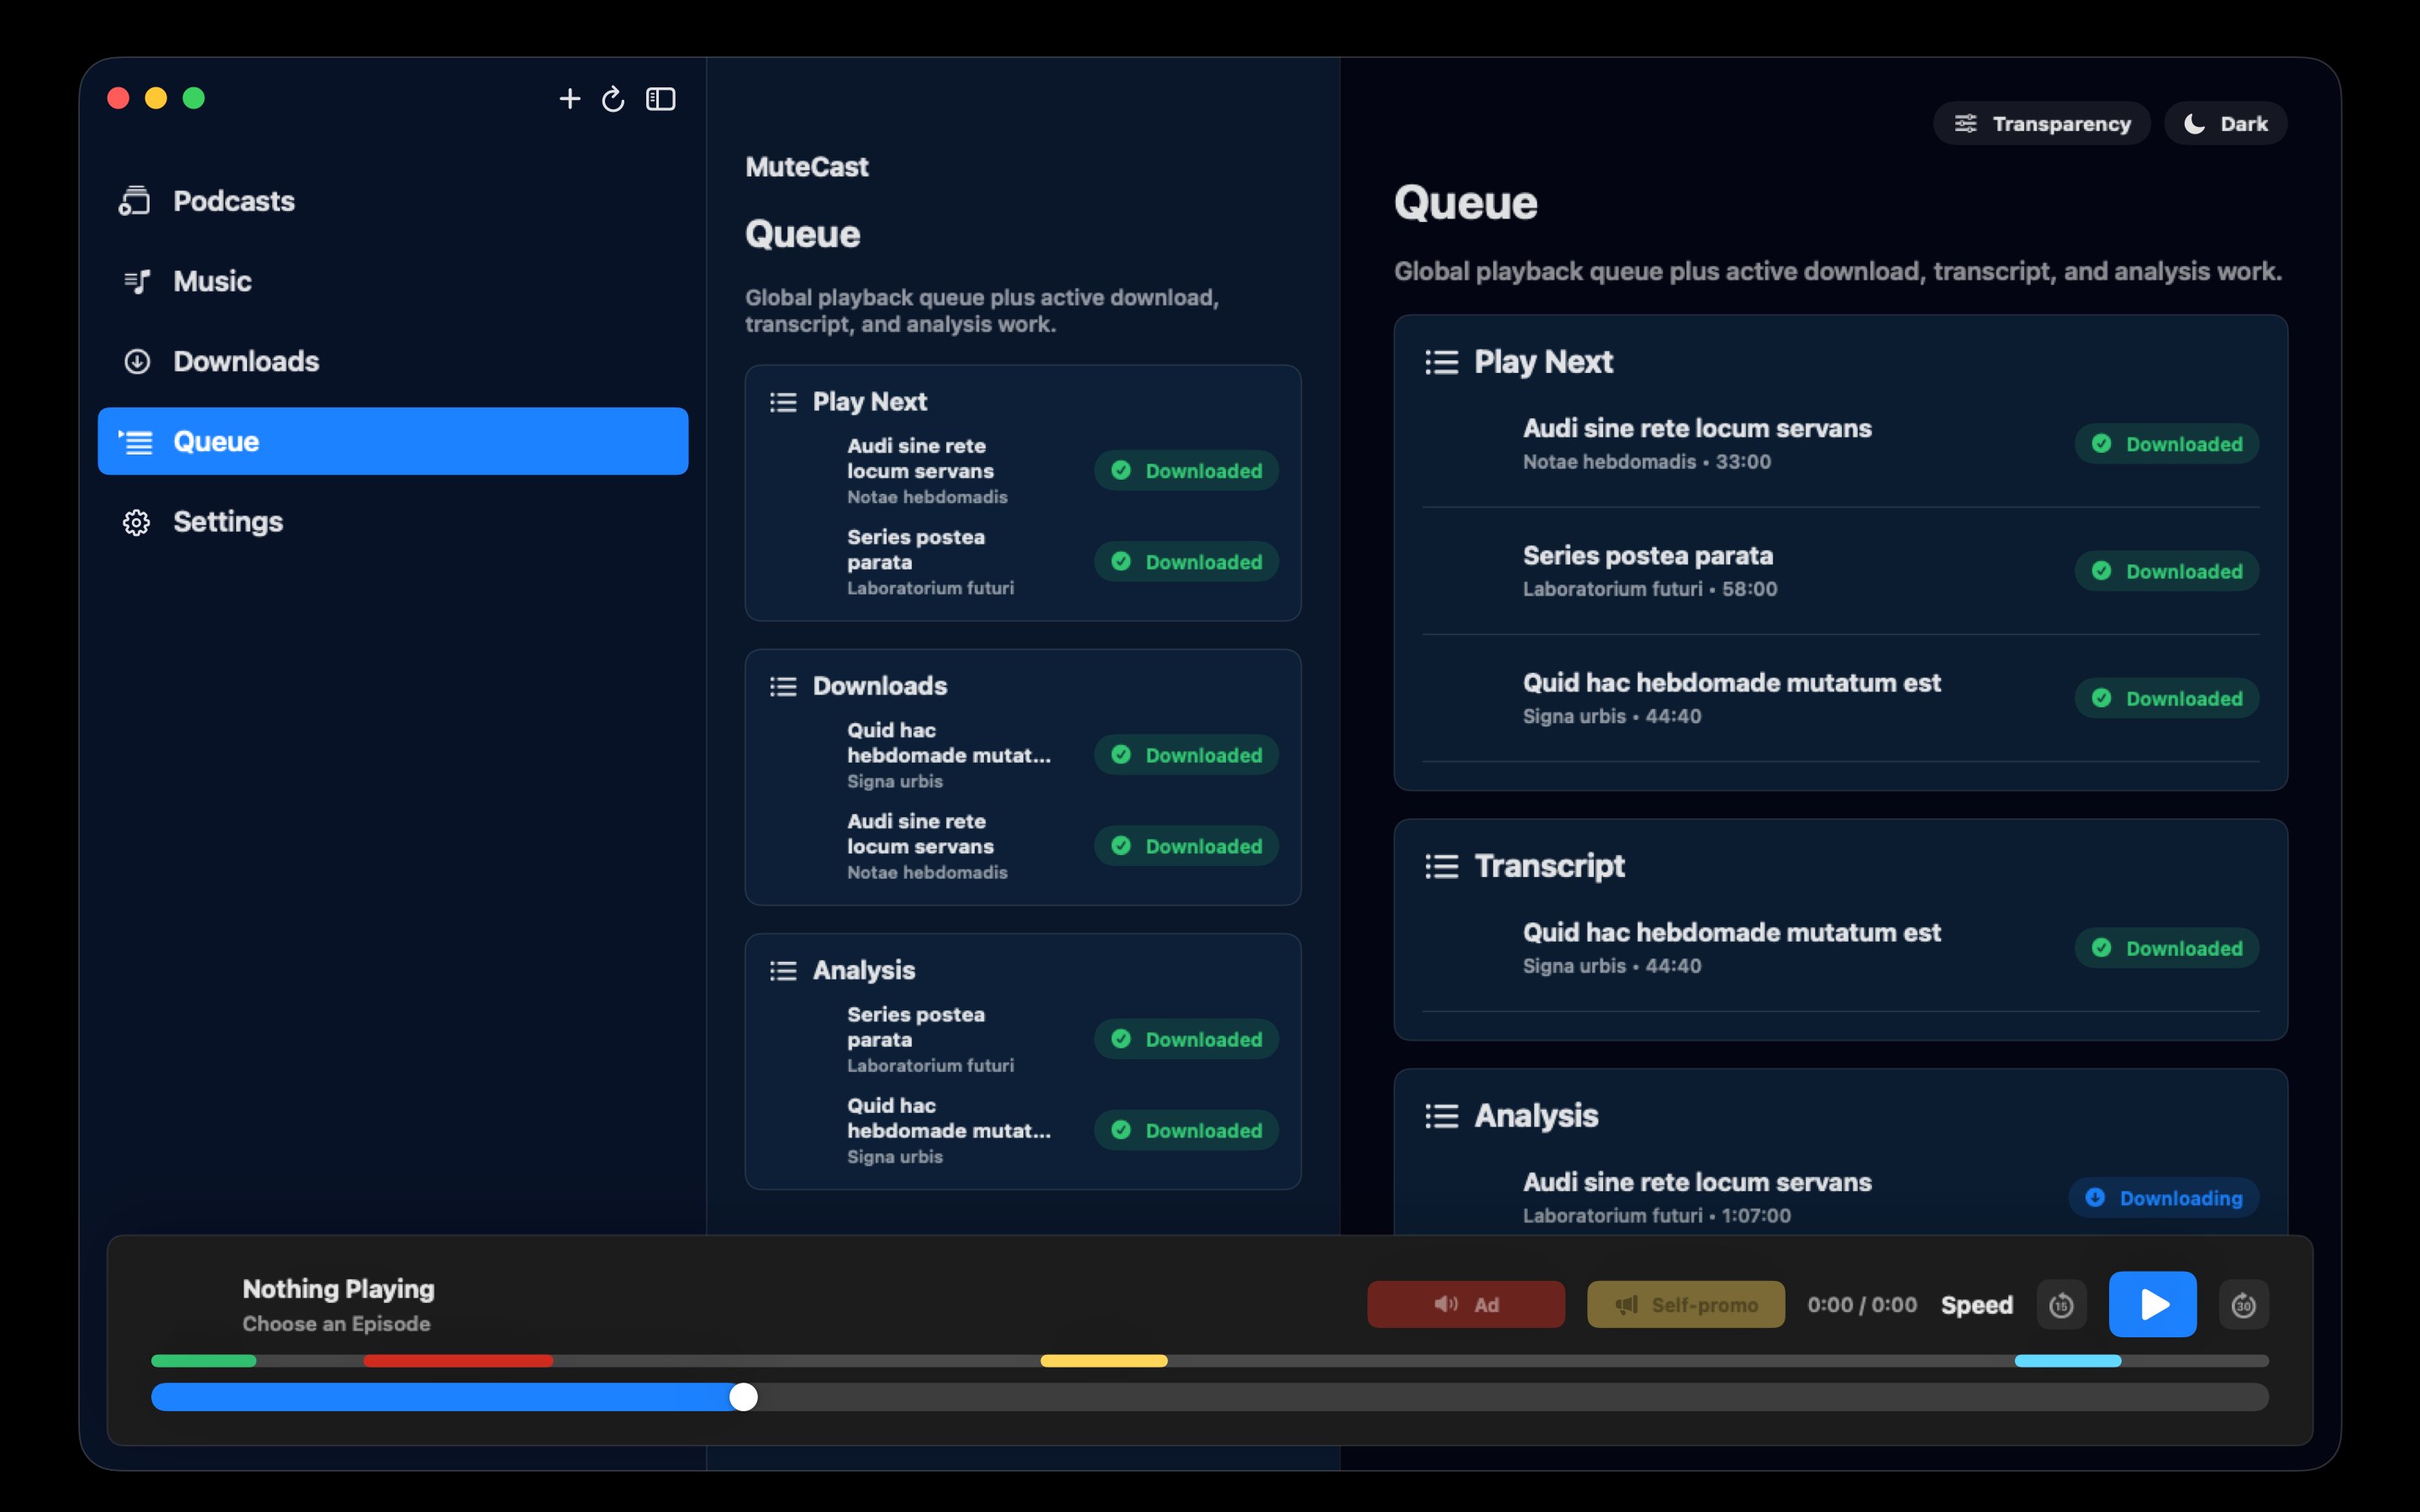Skip back 15 seconds
This screenshot has width=2420, height=1512.
pos(2061,1304)
